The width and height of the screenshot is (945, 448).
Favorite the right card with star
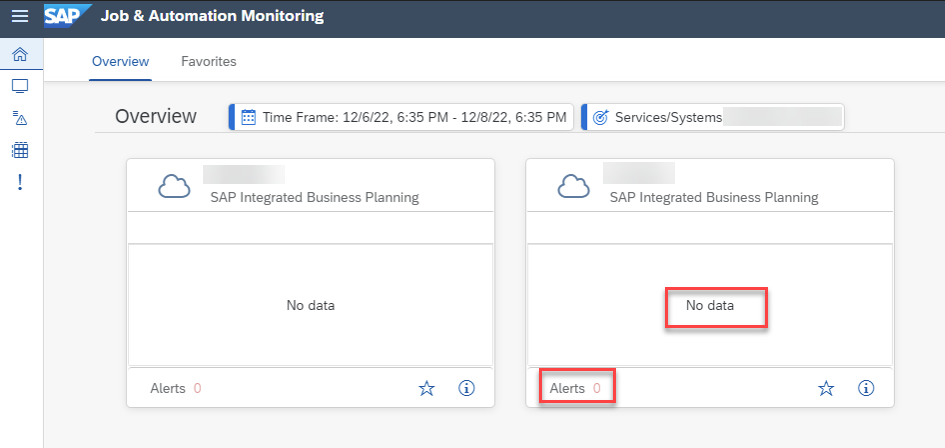coord(826,388)
